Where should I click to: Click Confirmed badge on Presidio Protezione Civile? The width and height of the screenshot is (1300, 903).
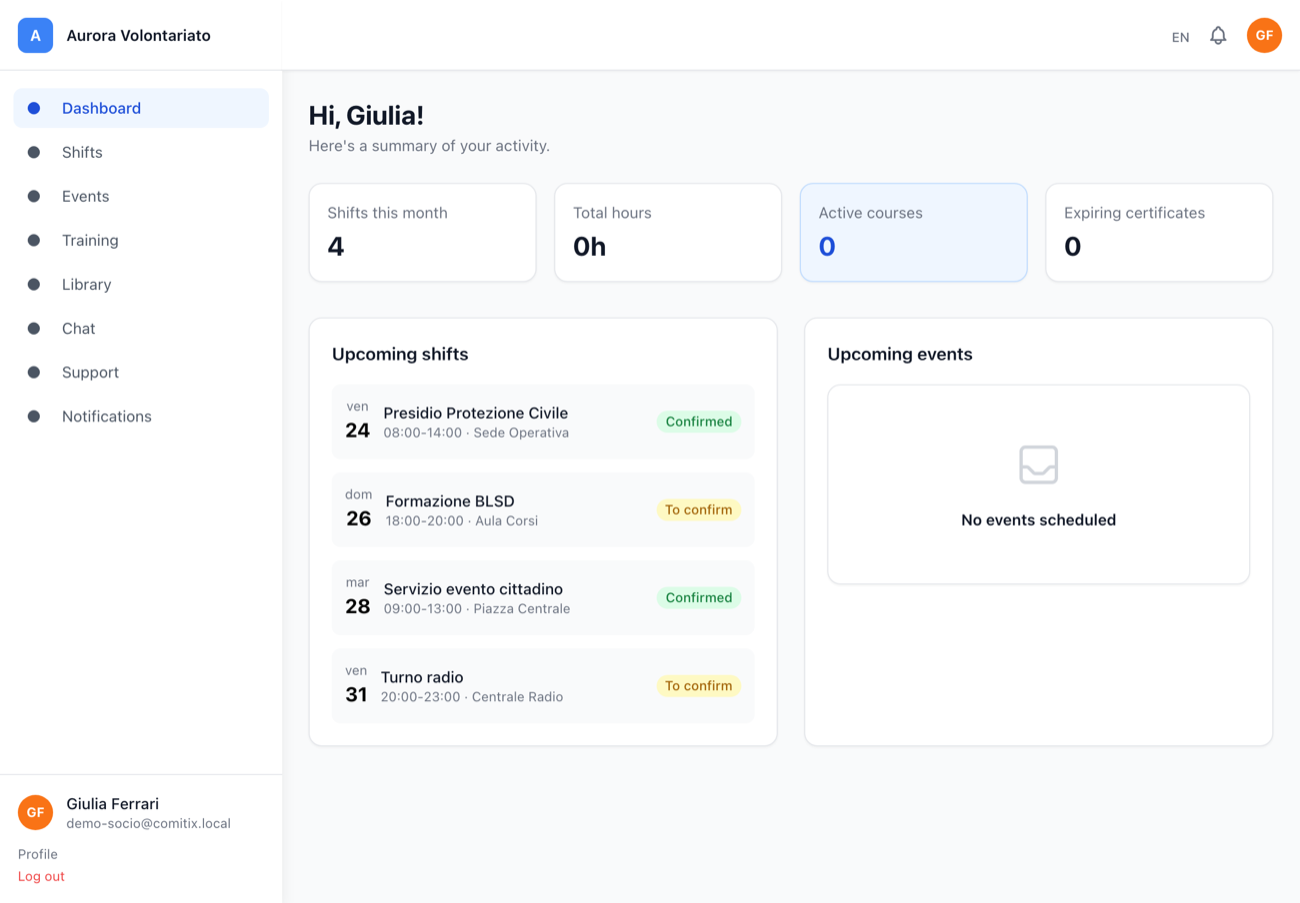(x=699, y=422)
